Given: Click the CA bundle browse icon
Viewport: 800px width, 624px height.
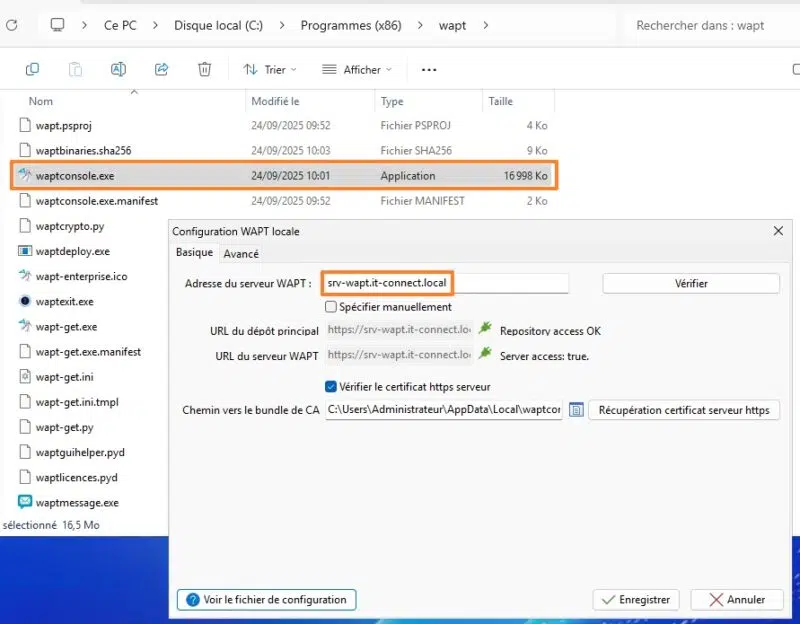Looking at the screenshot, I should click(x=576, y=410).
